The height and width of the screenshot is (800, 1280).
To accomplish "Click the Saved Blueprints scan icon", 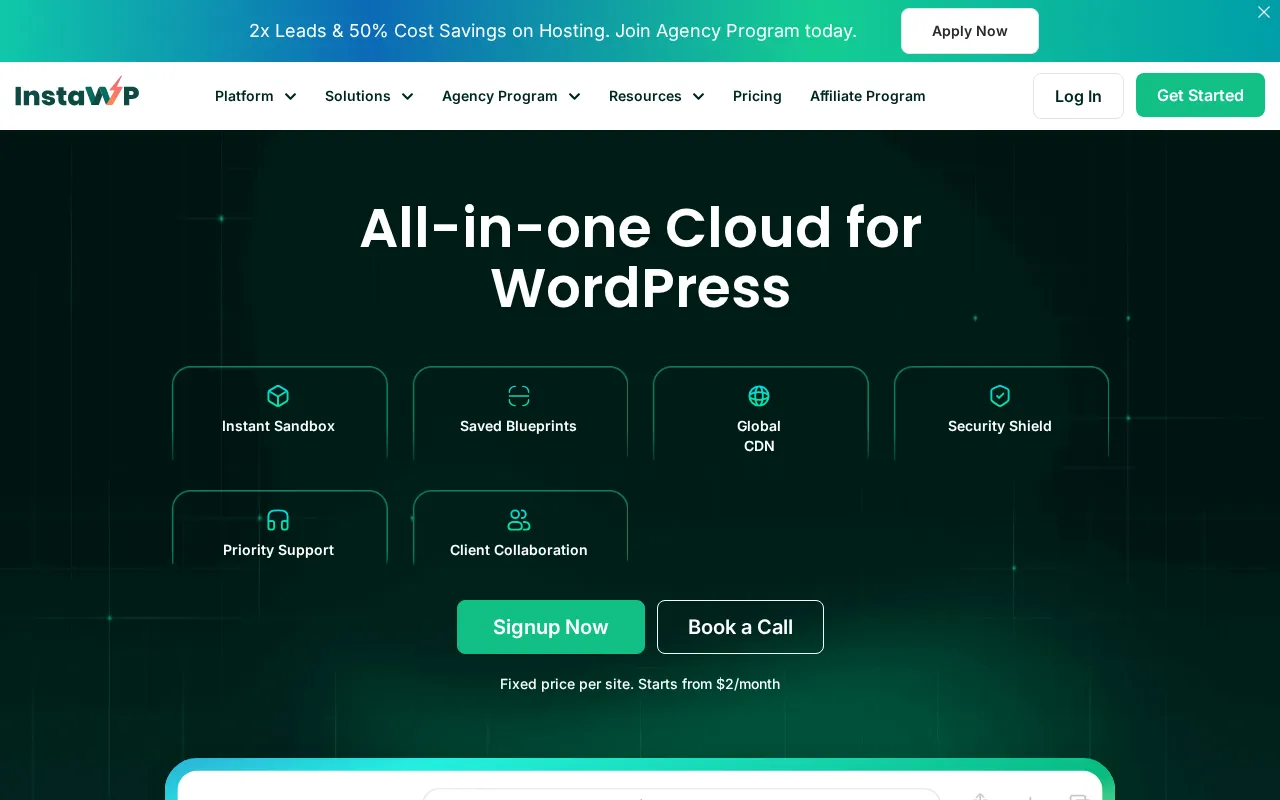I will [x=519, y=396].
